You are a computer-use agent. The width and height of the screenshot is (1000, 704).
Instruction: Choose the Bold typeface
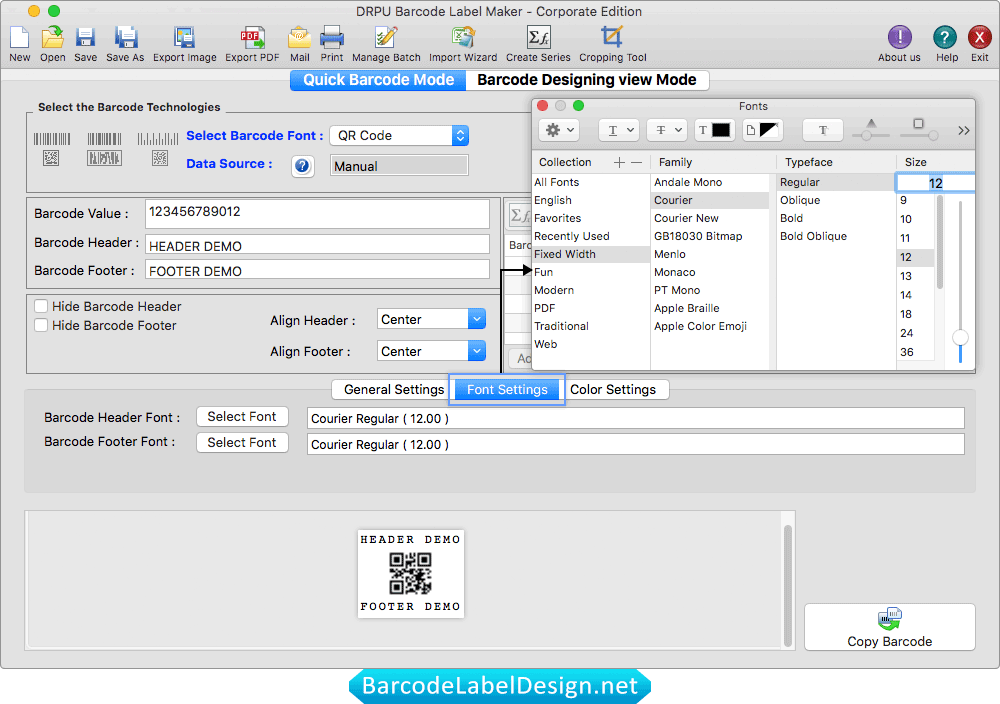pyautogui.click(x=835, y=218)
